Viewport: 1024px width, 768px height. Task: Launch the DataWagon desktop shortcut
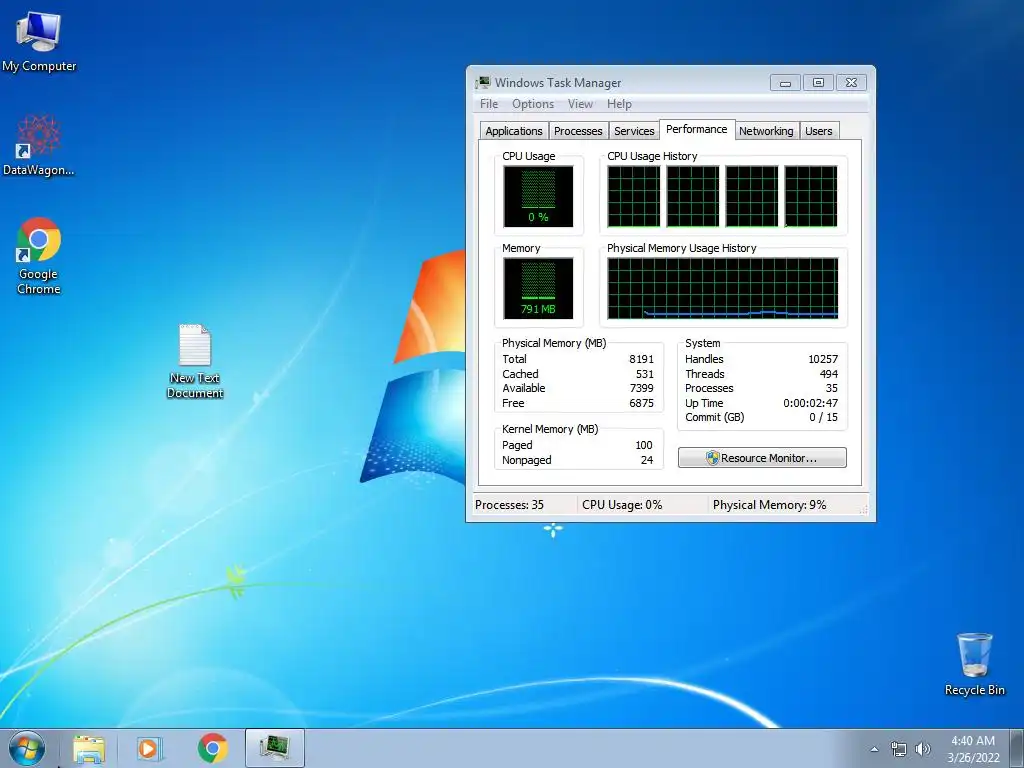pos(39,145)
